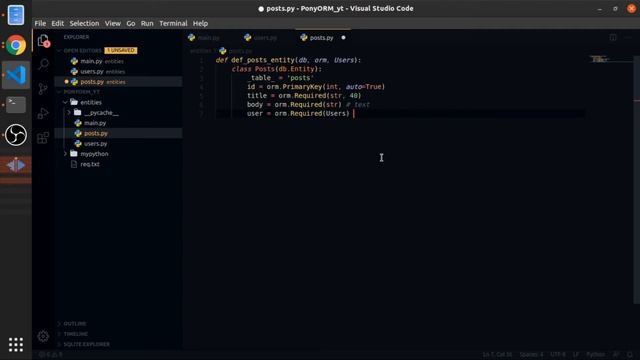
Task: Open OBS Studio from the dock
Action: 16,135
